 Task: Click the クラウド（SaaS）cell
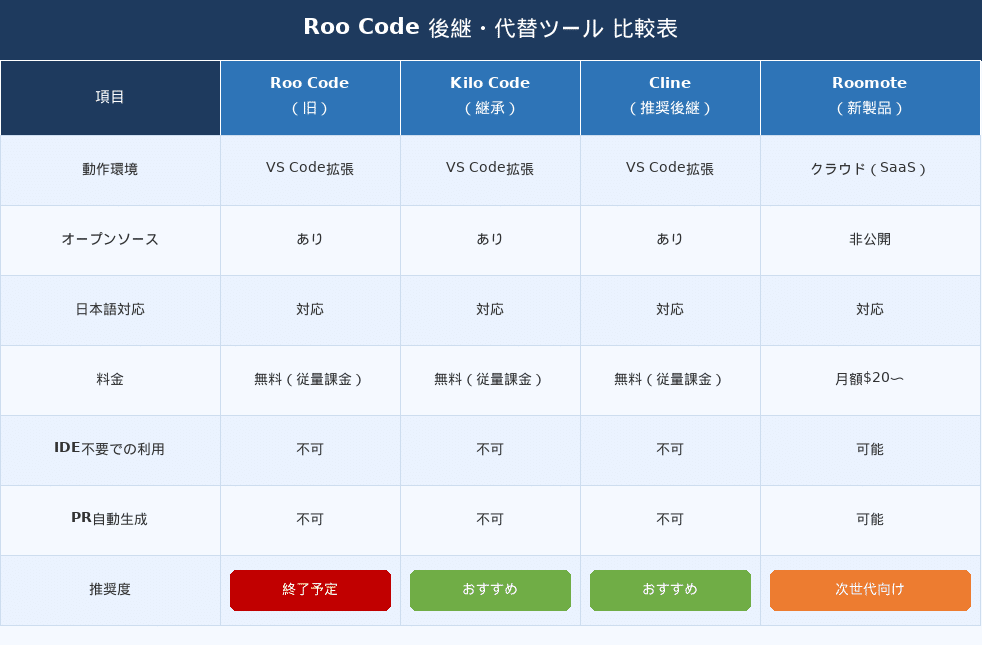click(x=870, y=168)
